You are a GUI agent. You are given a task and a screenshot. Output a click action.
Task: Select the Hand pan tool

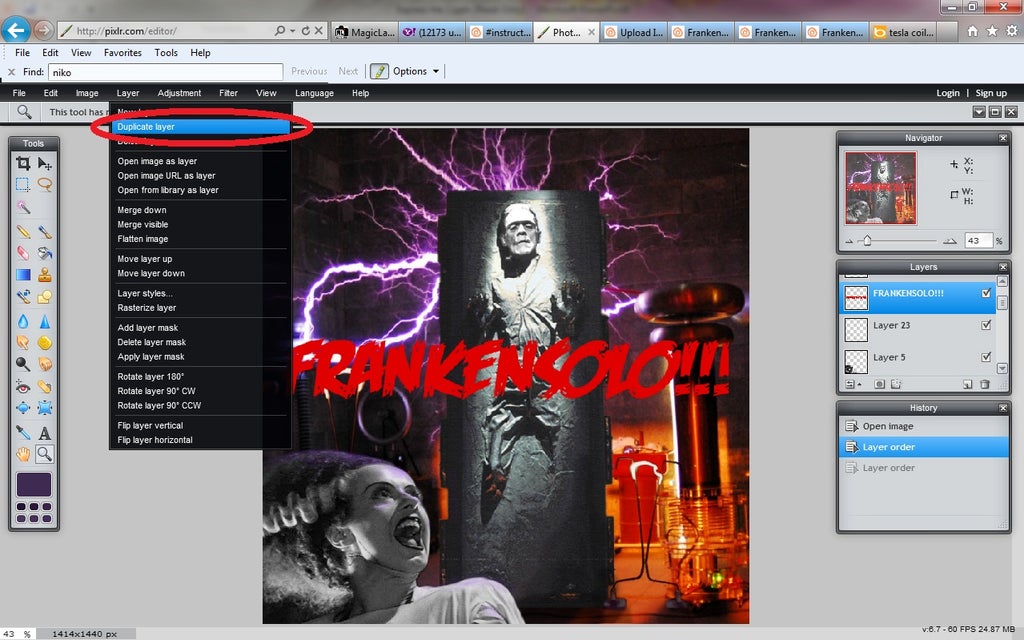(23, 454)
